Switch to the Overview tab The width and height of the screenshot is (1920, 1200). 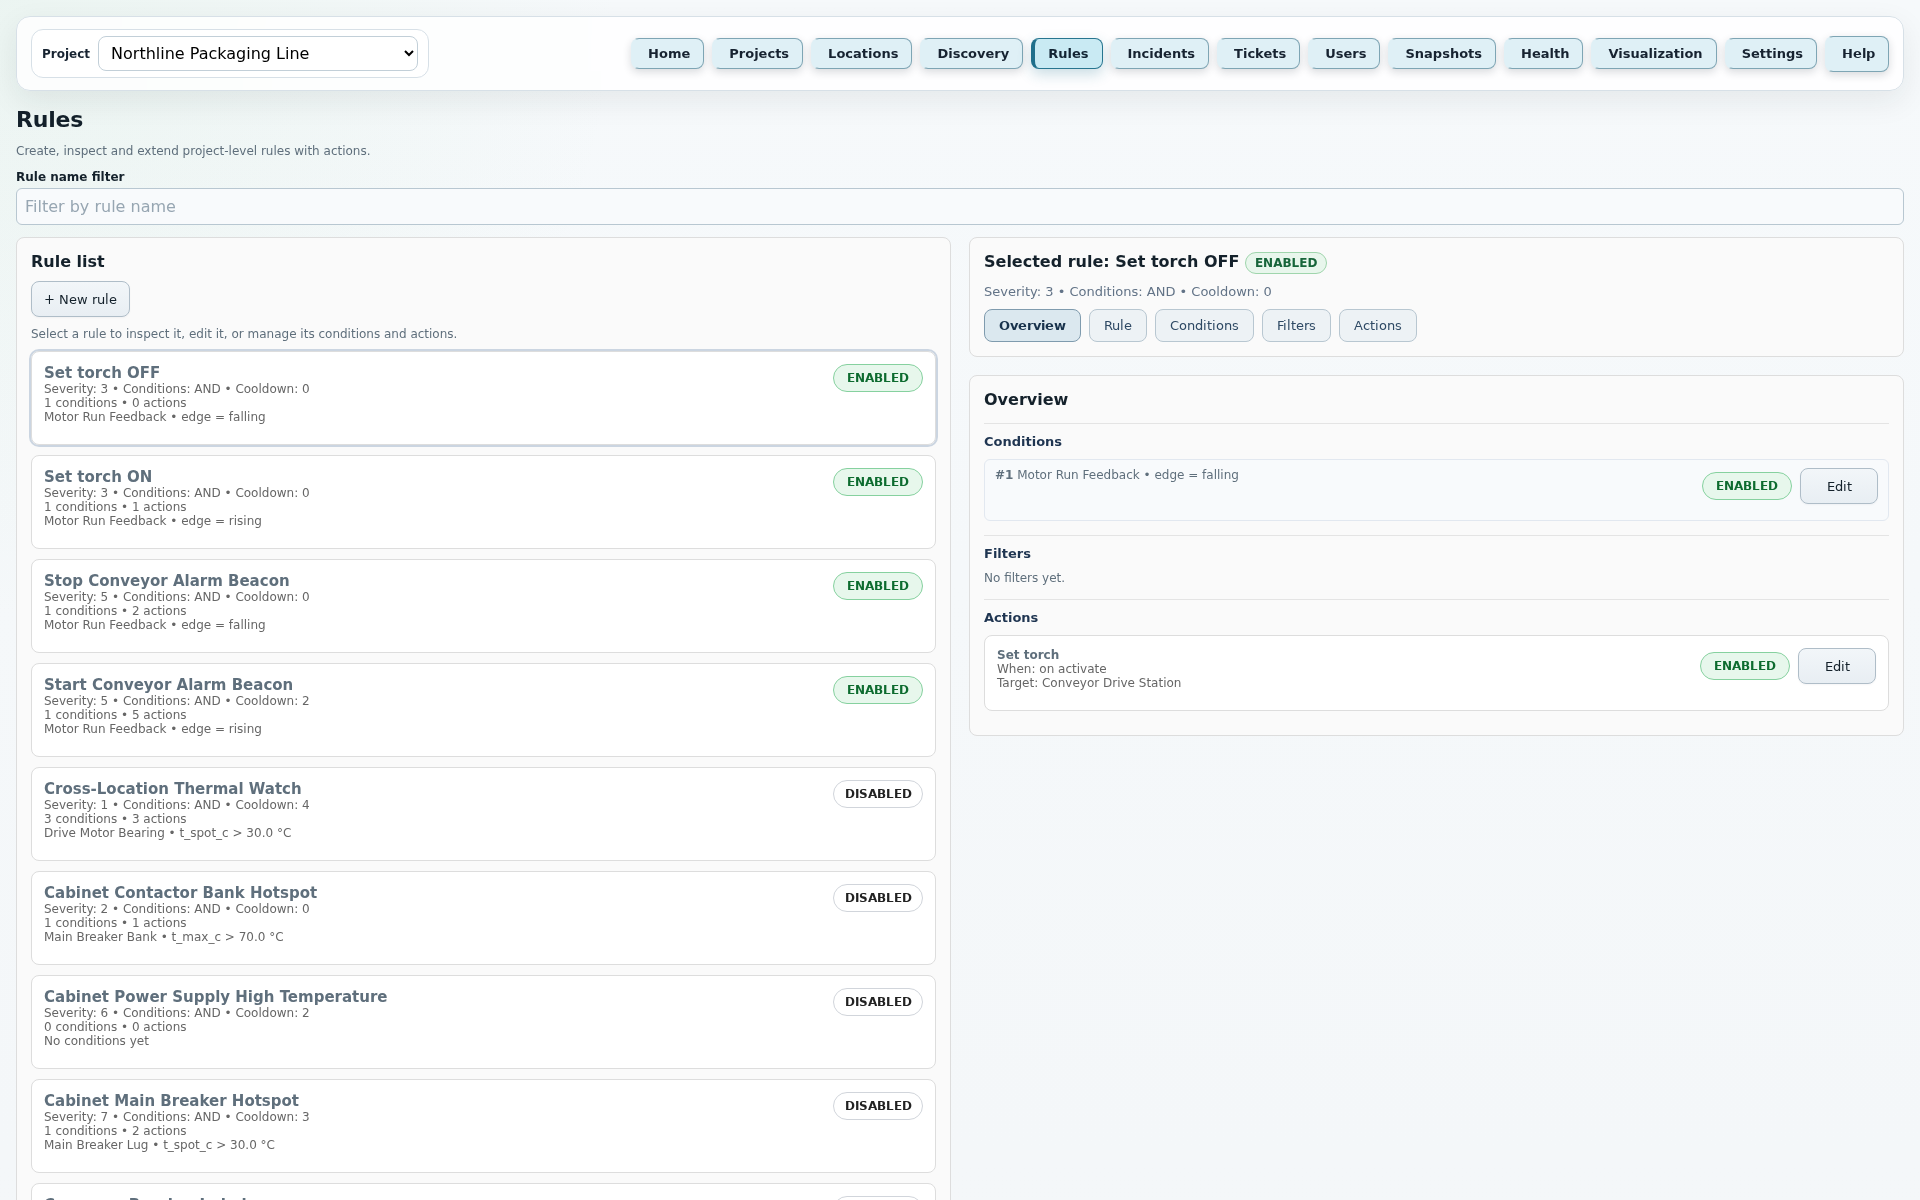(x=1032, y=326)
